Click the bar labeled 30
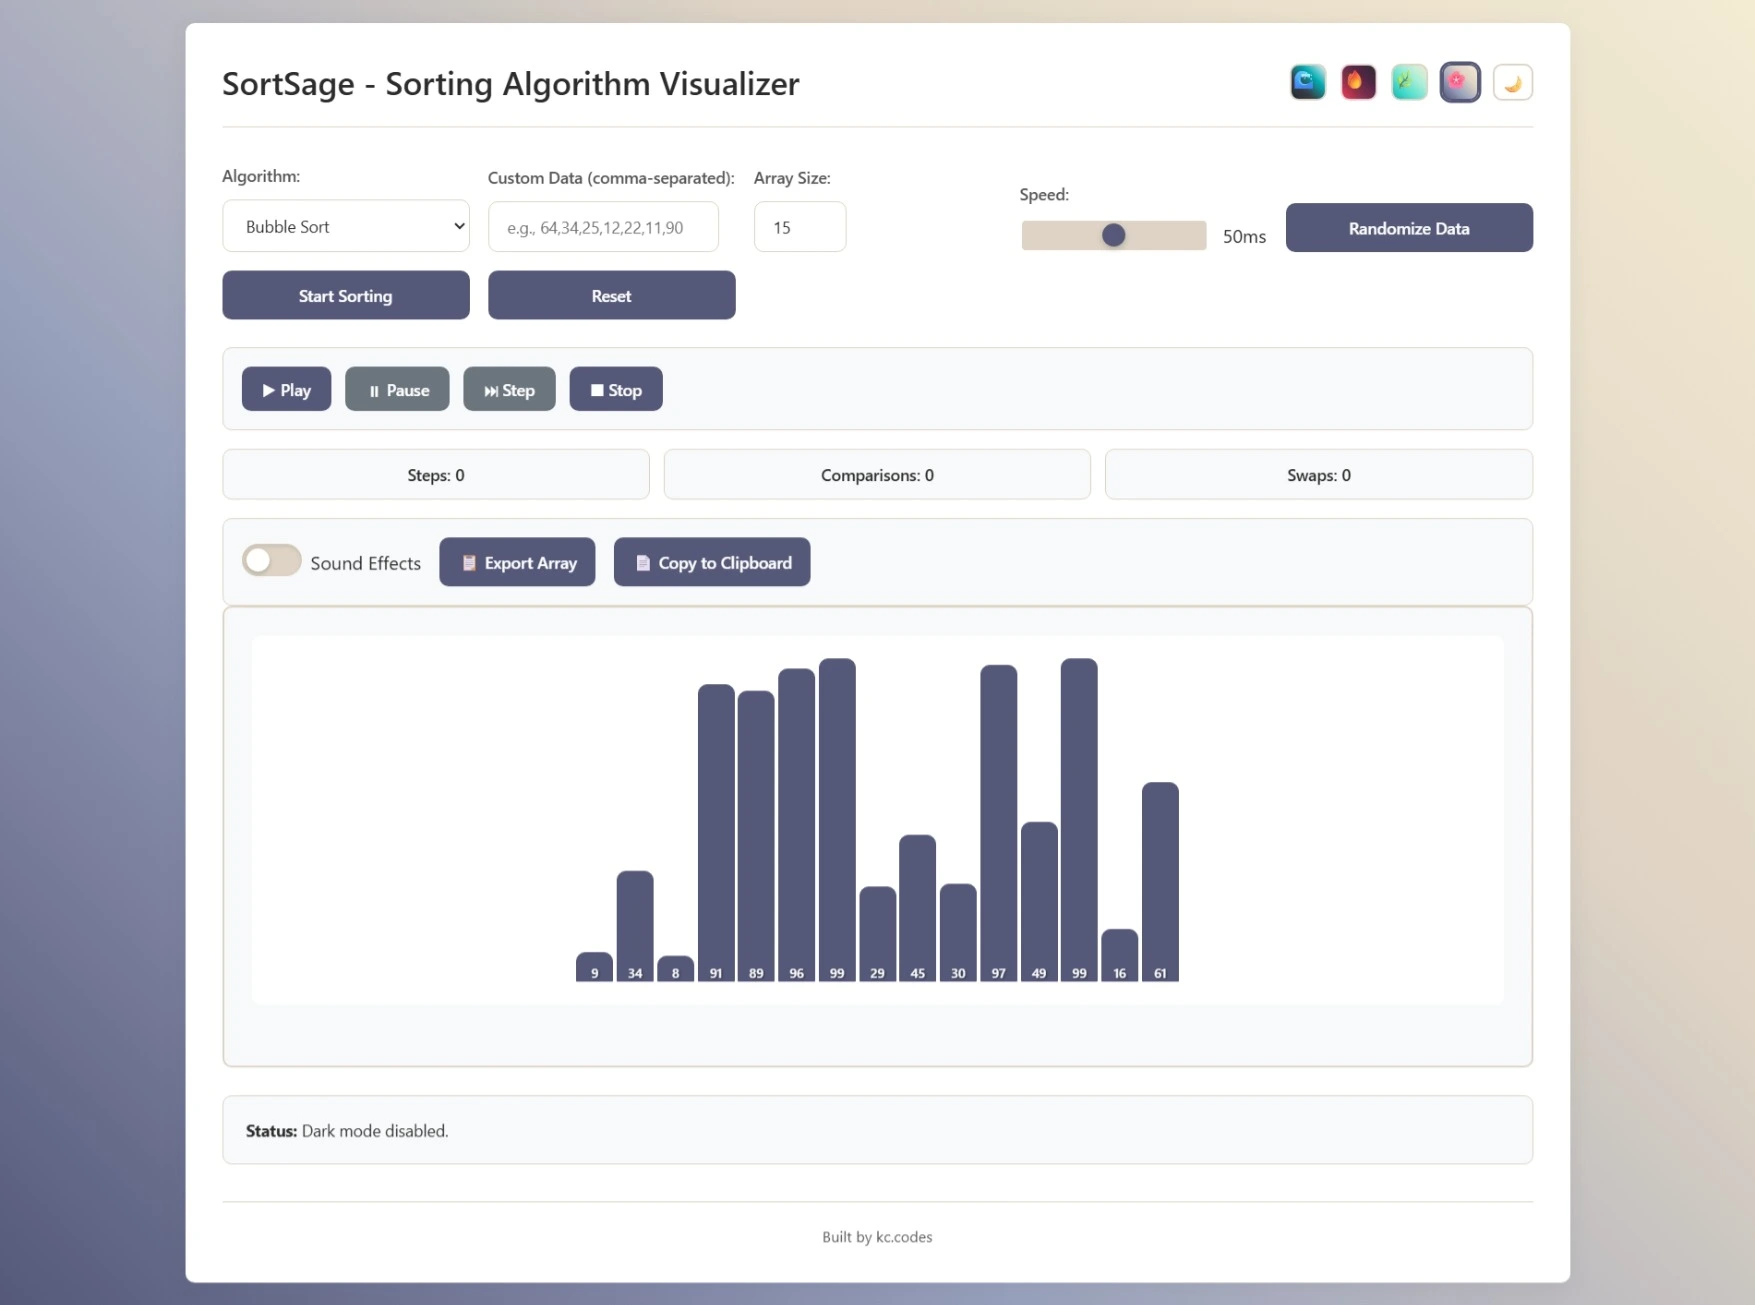 click(958, 933)
